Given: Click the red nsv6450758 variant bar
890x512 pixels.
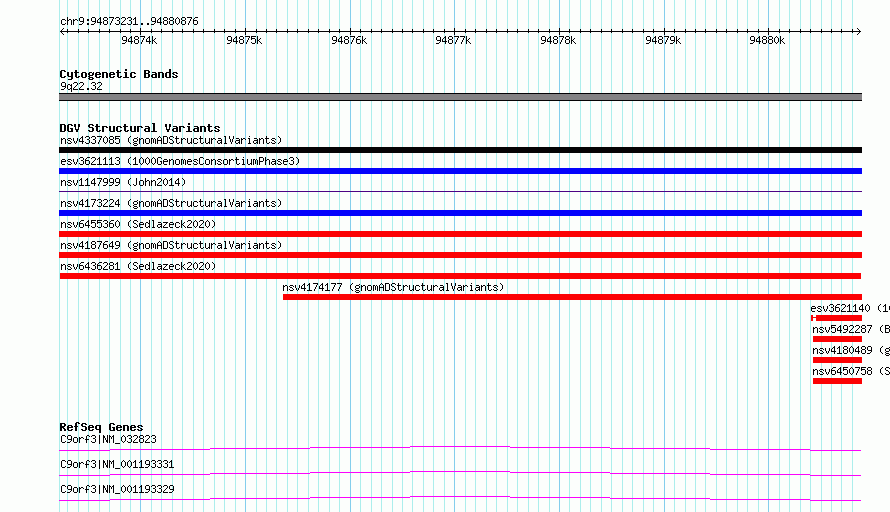Looking at the screenshot, I should click(x=837, y=381).
